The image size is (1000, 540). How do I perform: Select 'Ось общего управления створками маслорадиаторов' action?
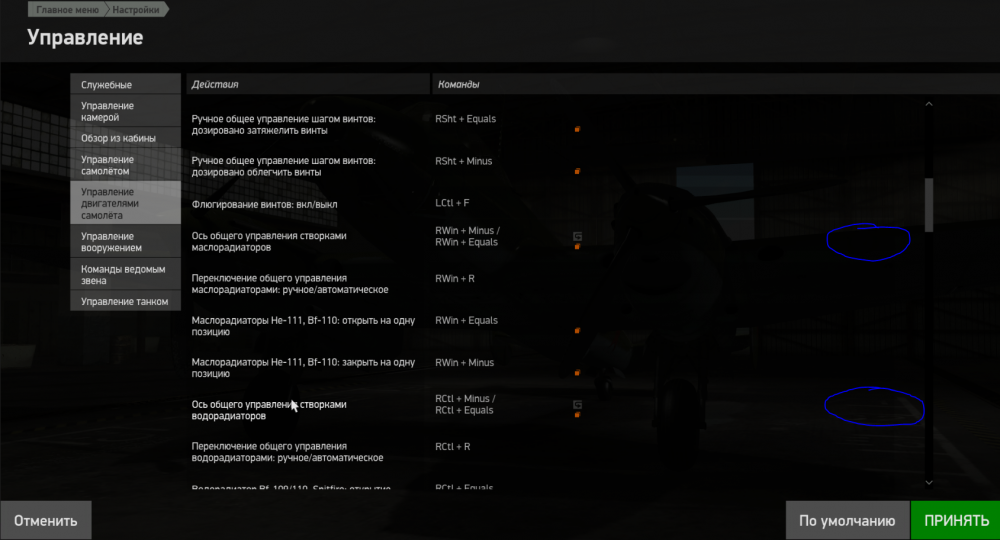pyautogui.click(x=268, y=242)
